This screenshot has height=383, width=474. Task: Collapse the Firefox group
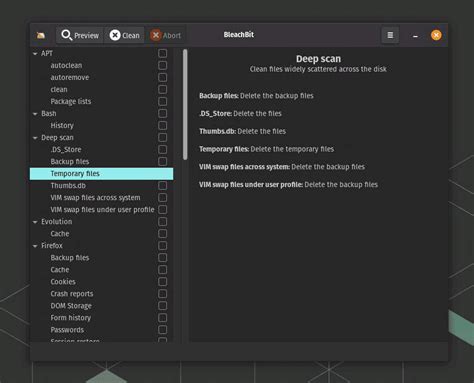[35, 246]
